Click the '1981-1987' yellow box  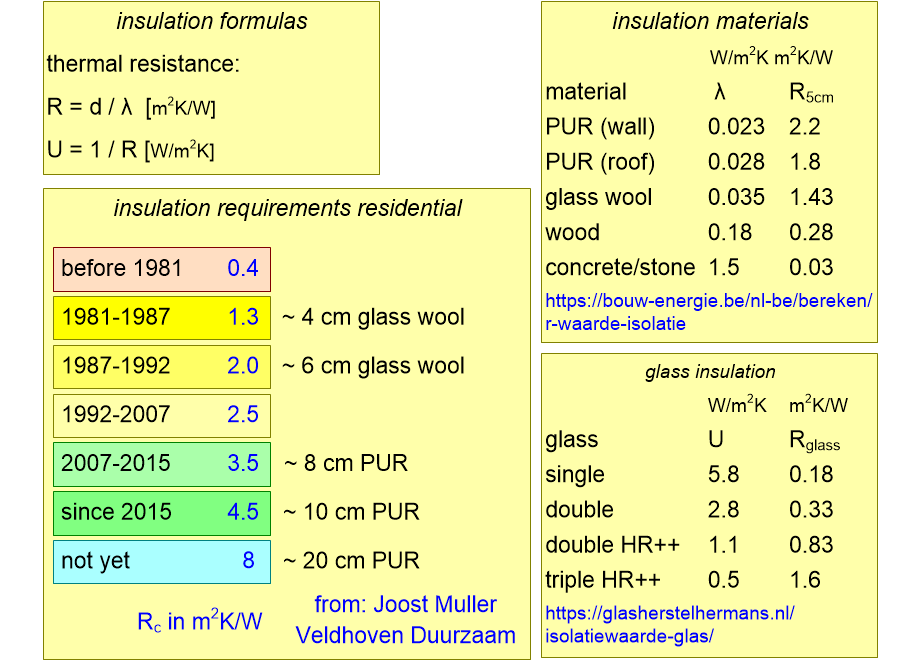162,318
